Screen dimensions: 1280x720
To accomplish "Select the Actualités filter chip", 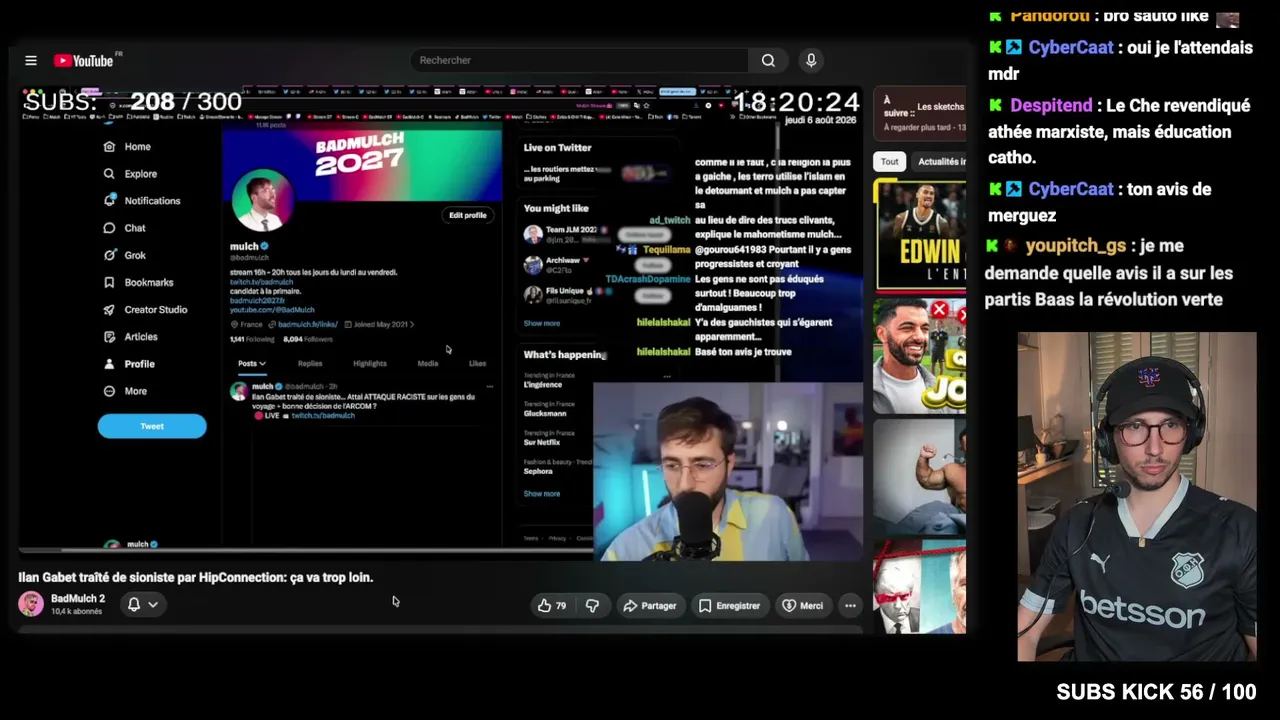I will 941,161.
